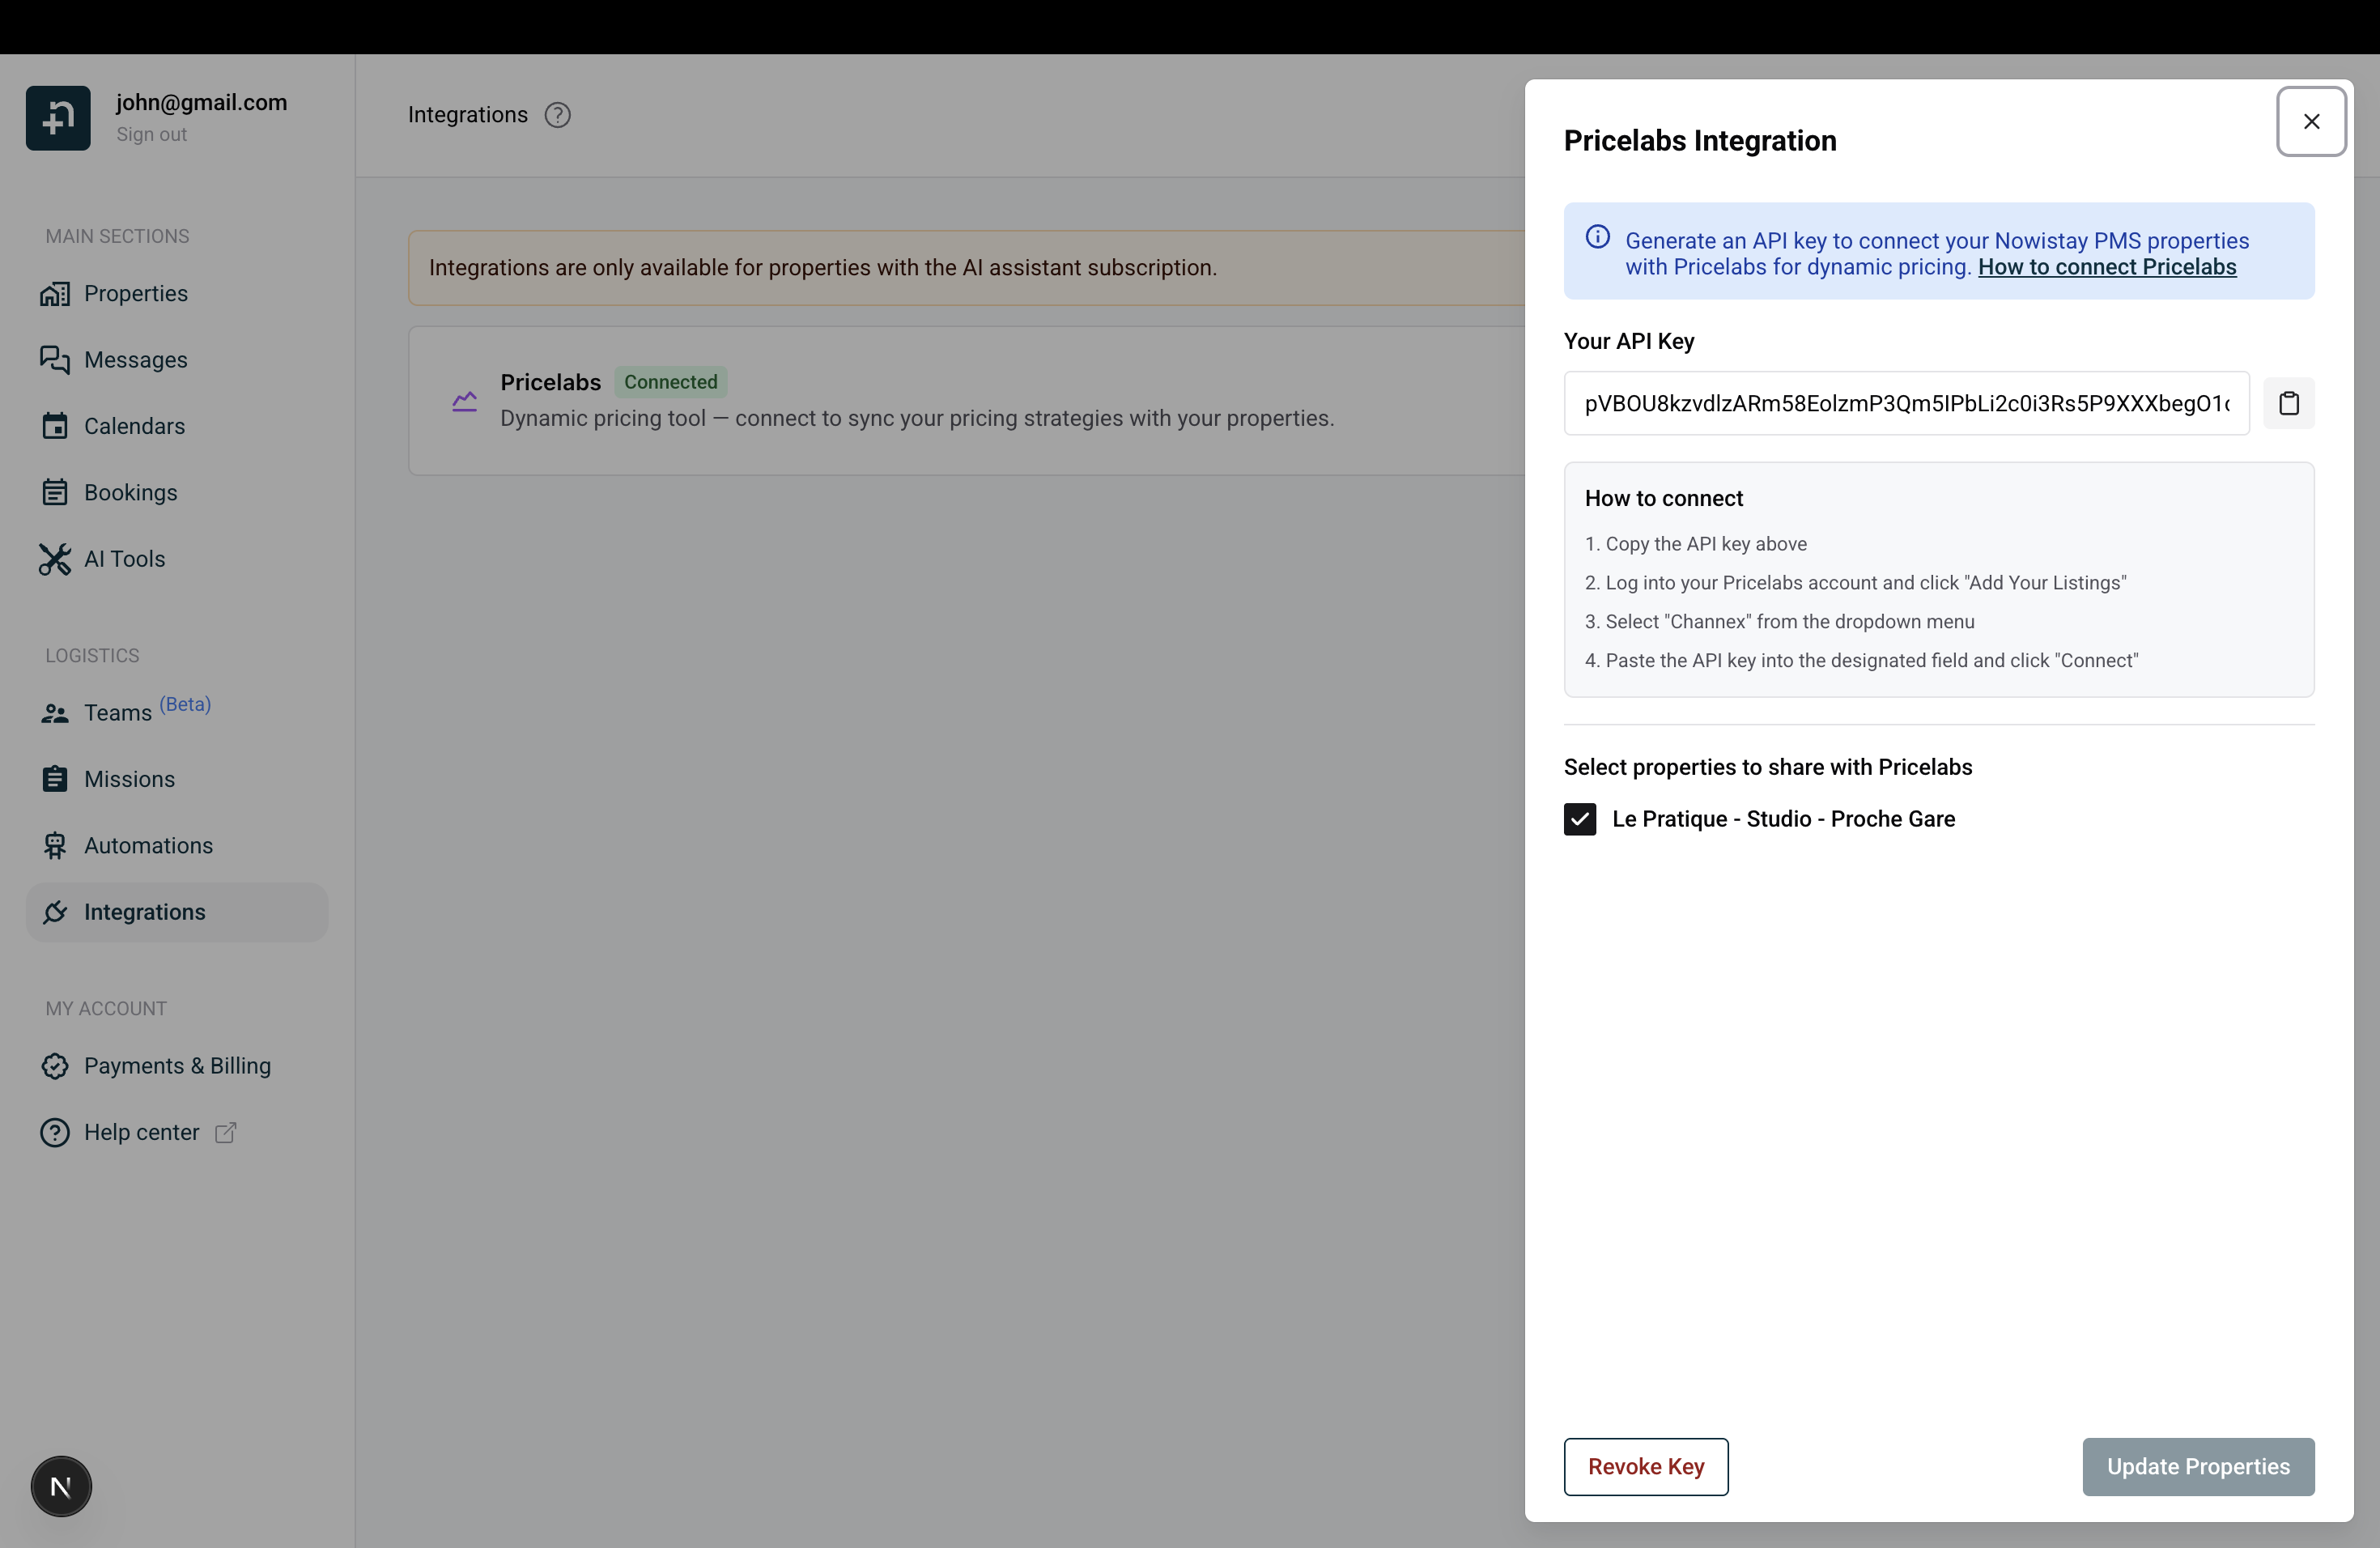Open Teams (Beta) section
The width and height of the screenshot is (2380, 1548).
point(177,713)
